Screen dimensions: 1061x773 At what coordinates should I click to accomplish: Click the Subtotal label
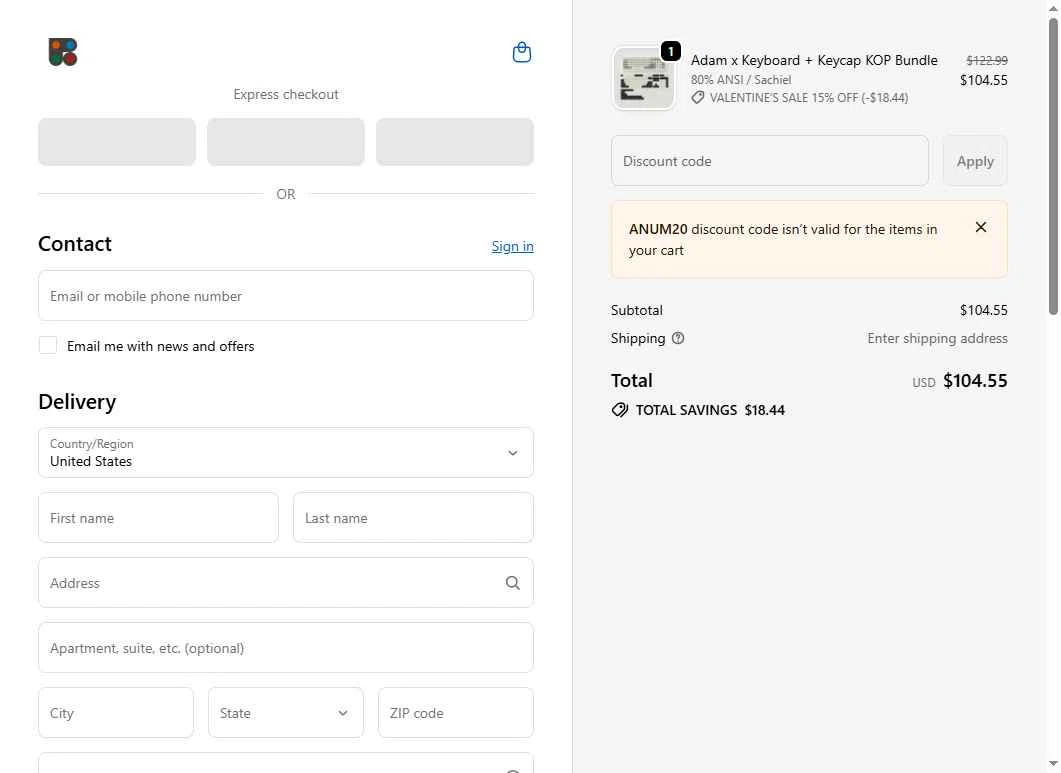click(637, 310)
